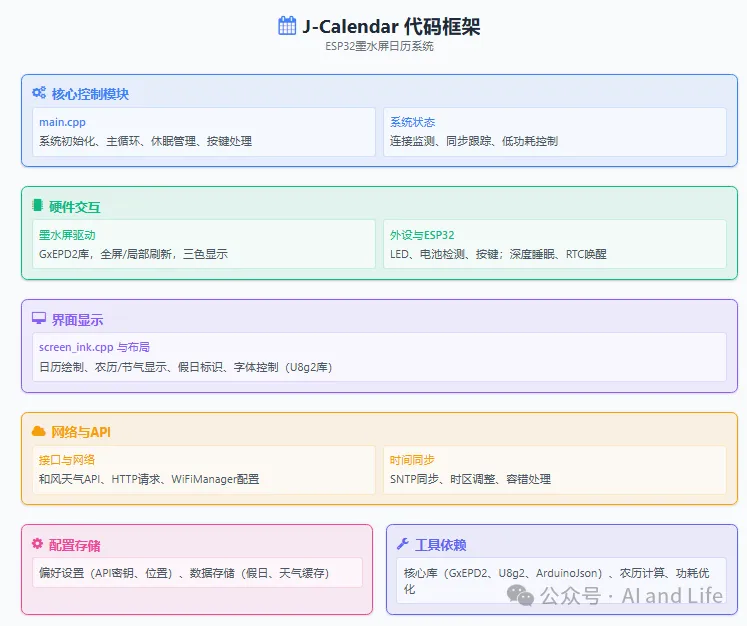Click text LED、电池检测、按键；深度睡眠、RTC唤醒
The width and height of the screenshot is (747, 626).
(x=498, y=254)
